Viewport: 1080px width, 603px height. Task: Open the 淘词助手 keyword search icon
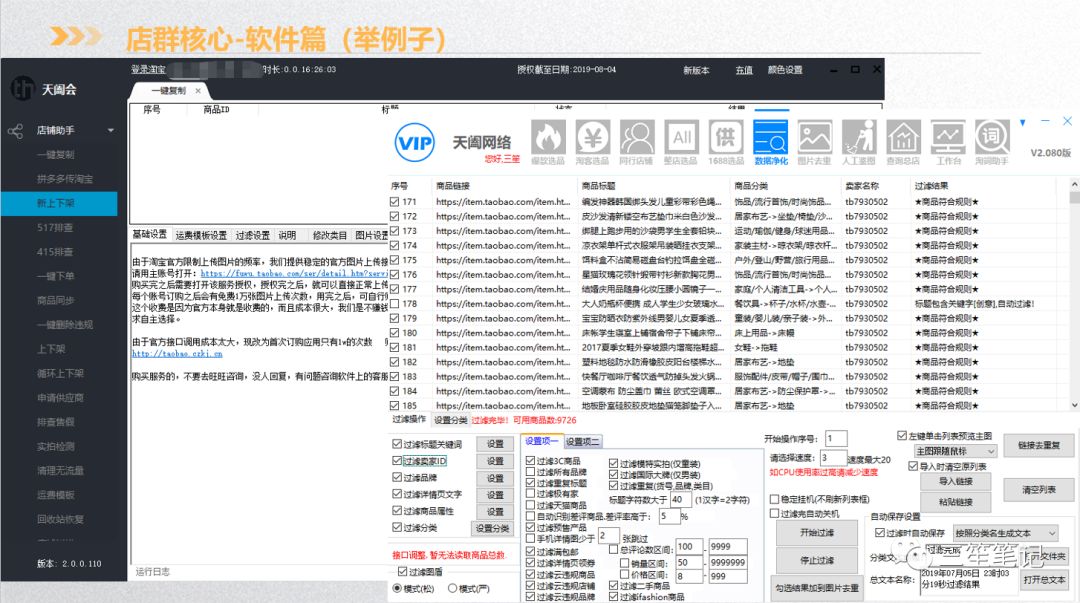993,137
